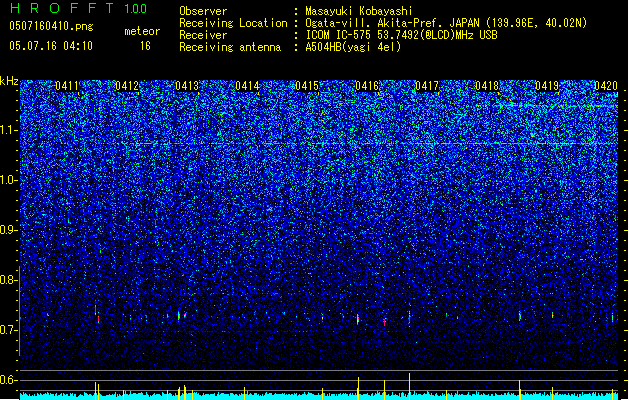The height and width of the screenshot is (400, 629).
Task: Select the 0414 time marker
Action: pyautogui.click(x=247, y=86)
